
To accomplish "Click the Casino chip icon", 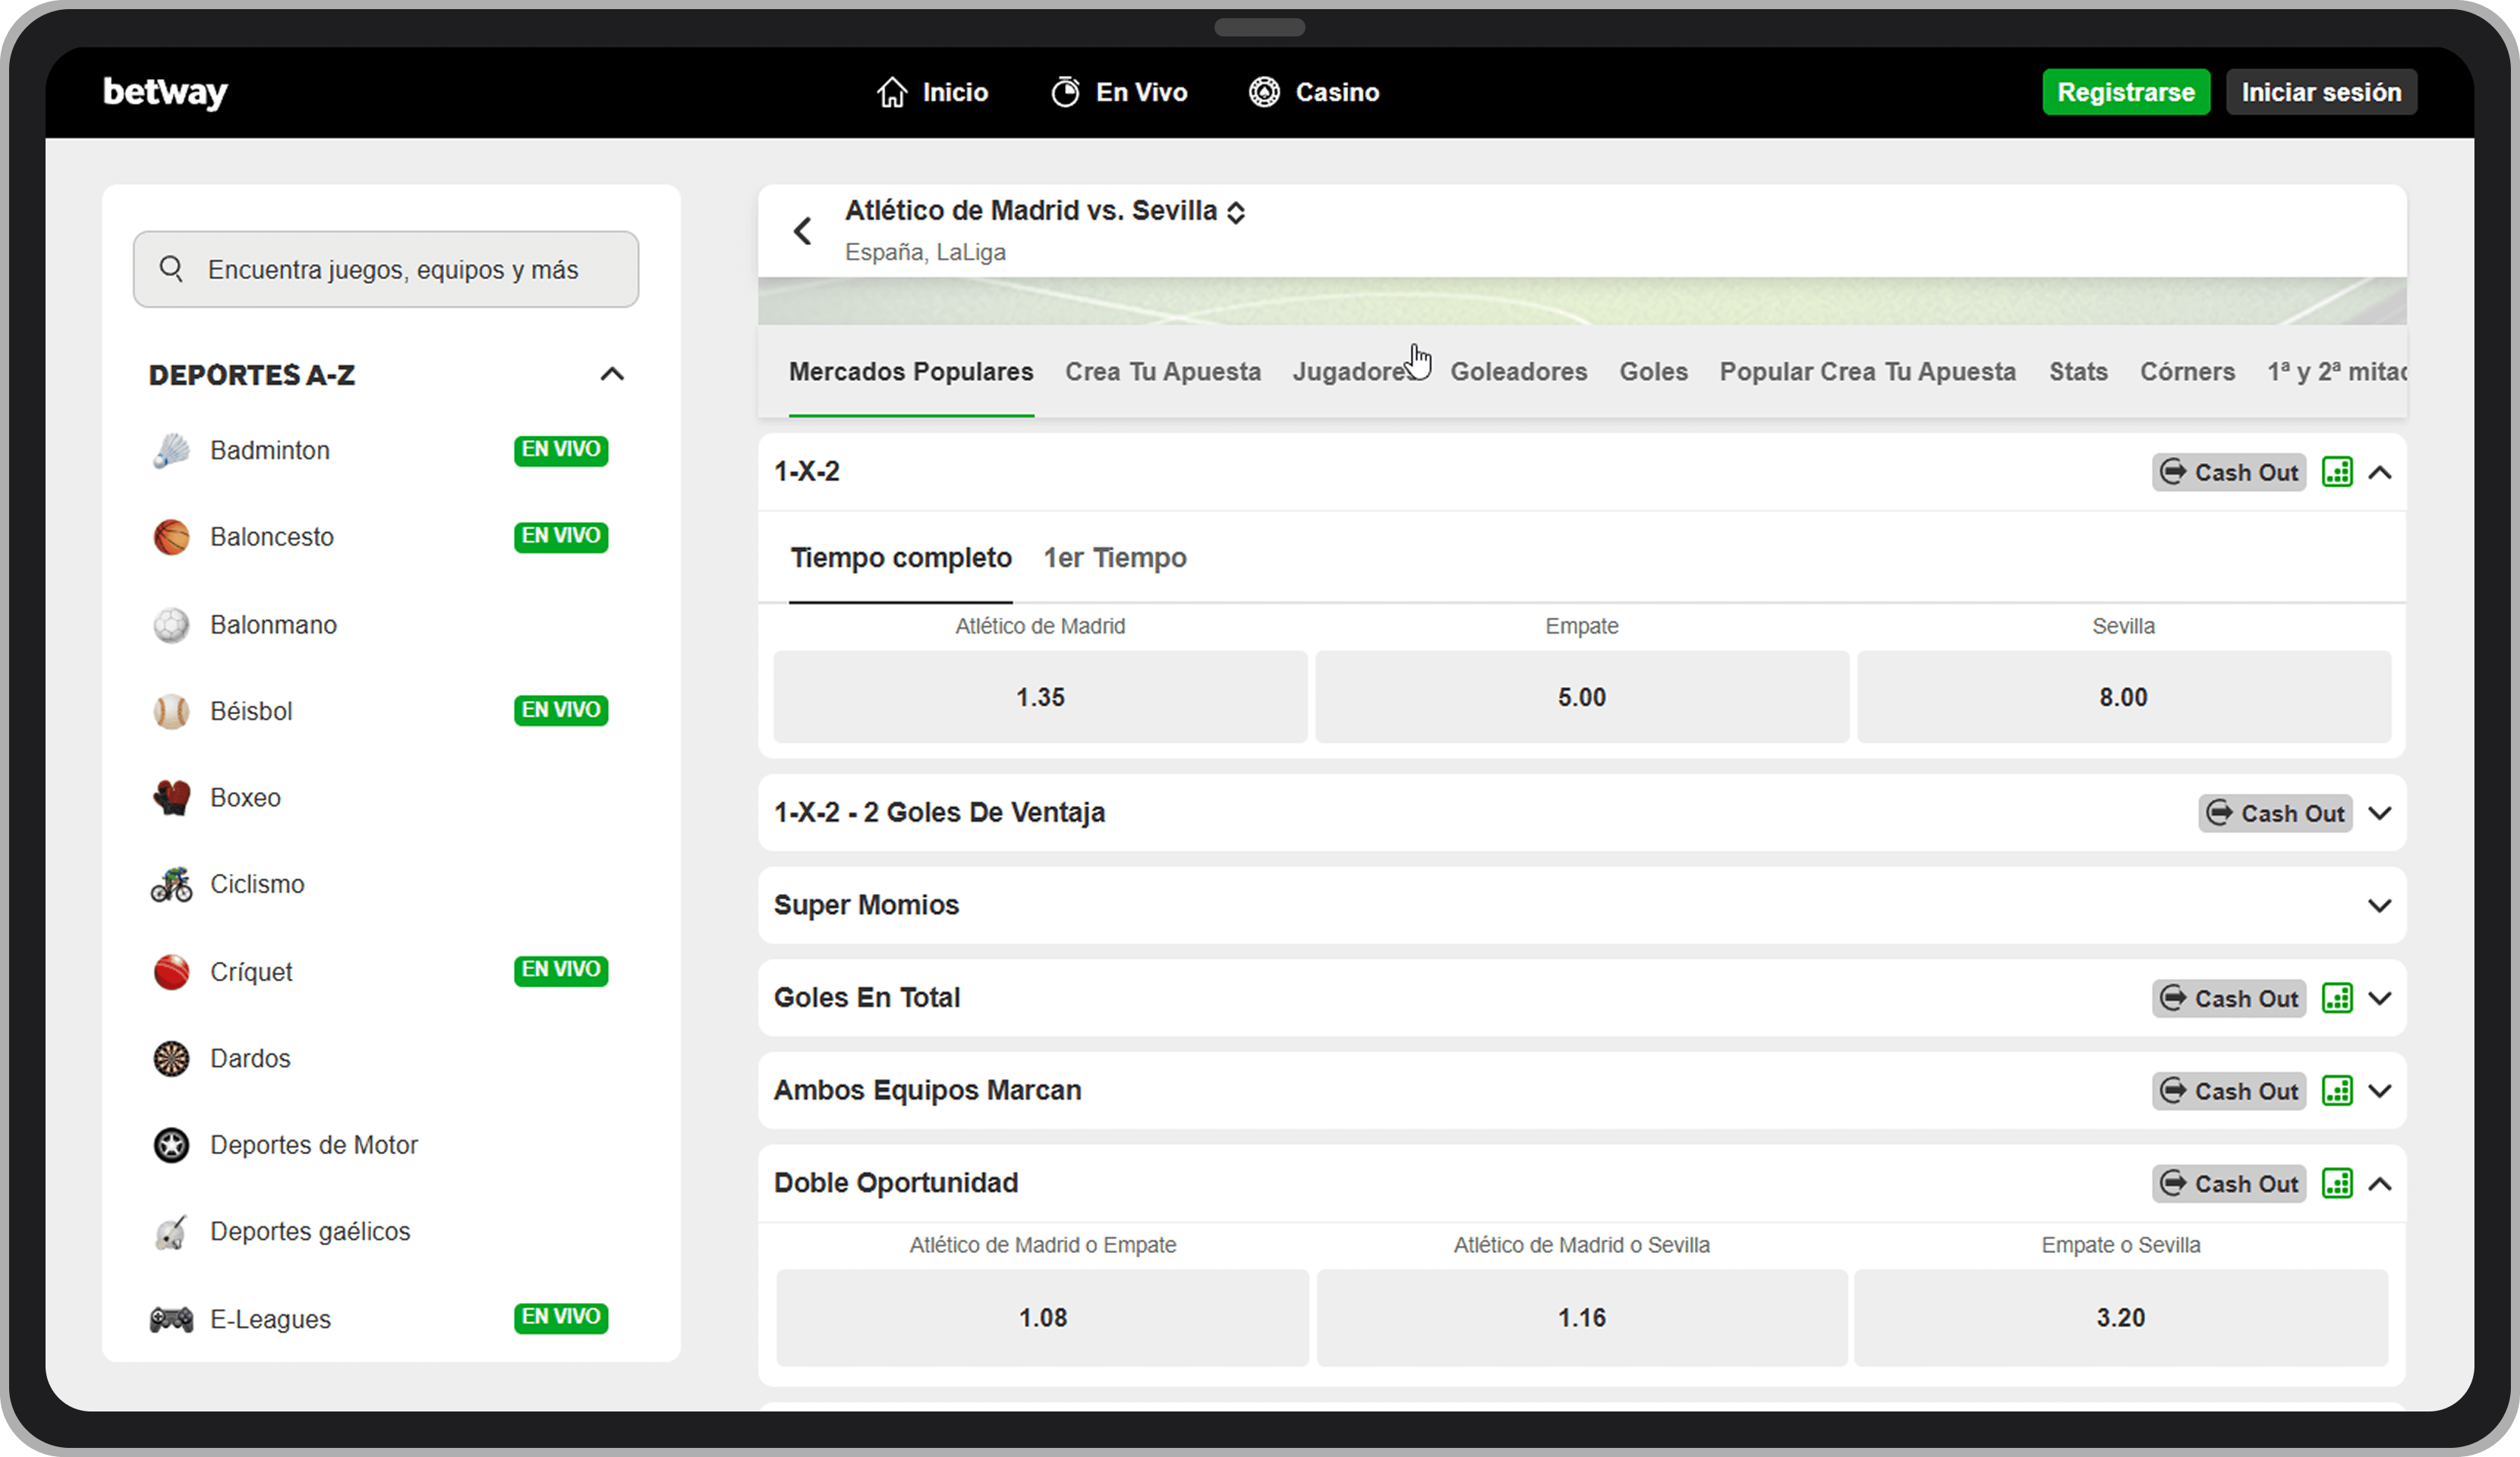I will point(1264,92).
